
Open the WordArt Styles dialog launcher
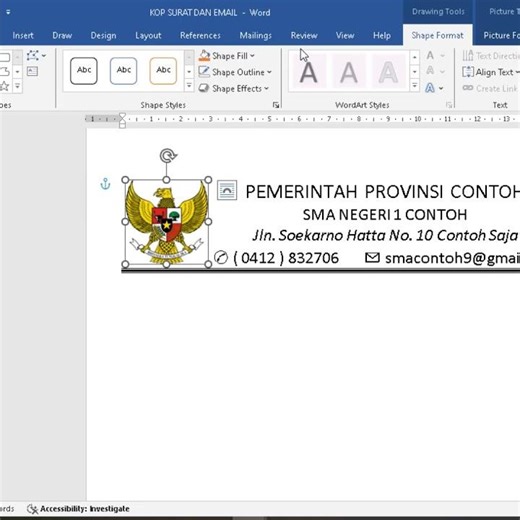coord(449,105)
